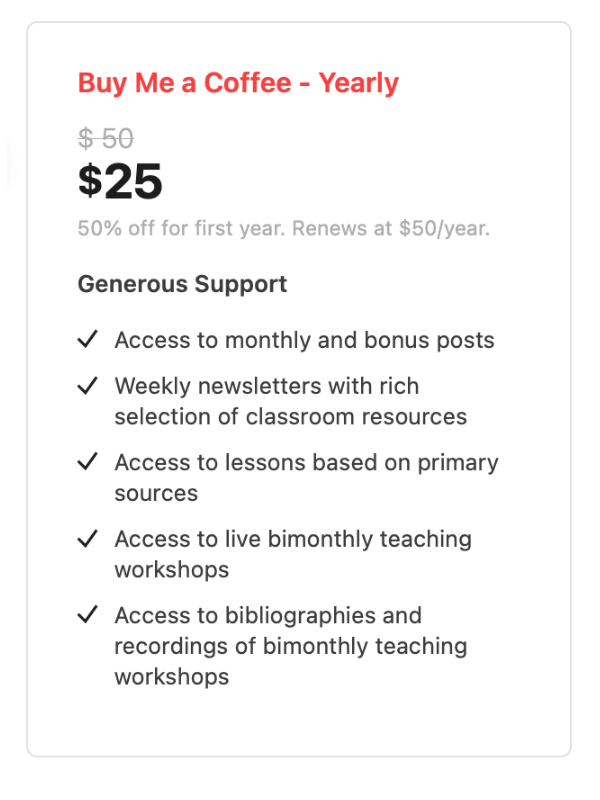Click the checkmark beside Weekly newsletters
Screen dimensions: 600x800
click(87, 386)
